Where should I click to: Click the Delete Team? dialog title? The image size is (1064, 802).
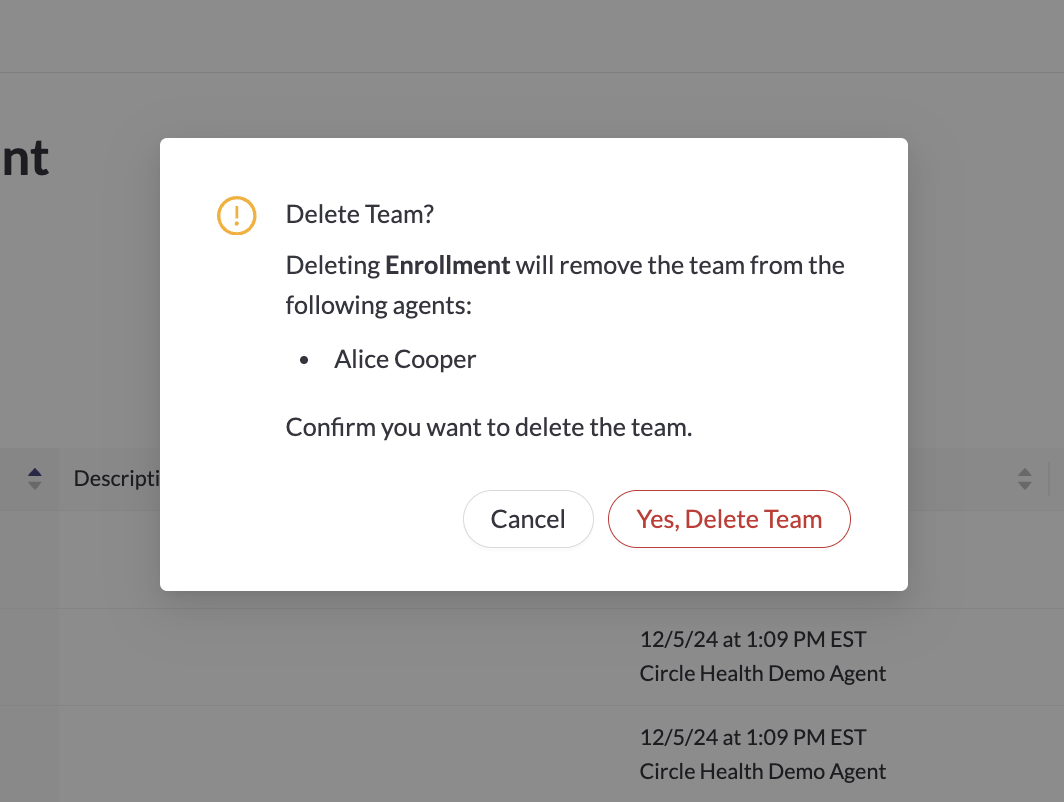[x=360, y=215]
